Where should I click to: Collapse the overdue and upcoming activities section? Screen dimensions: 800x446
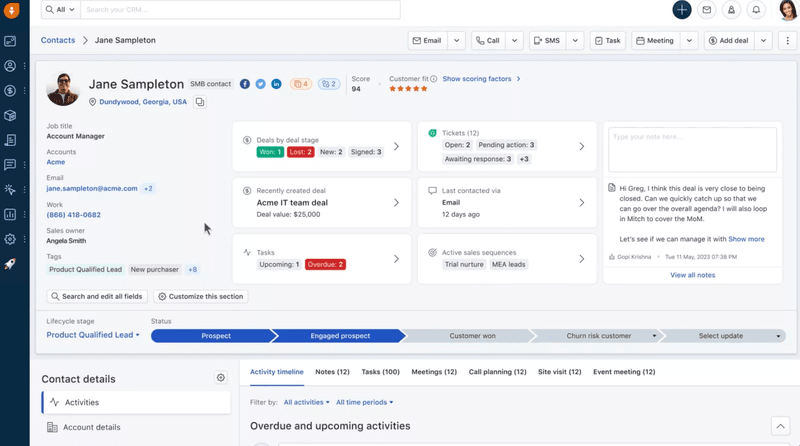780,426
